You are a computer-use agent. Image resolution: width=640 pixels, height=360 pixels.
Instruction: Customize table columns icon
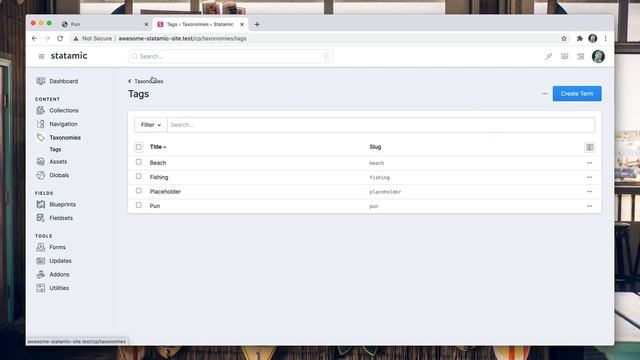590,147
